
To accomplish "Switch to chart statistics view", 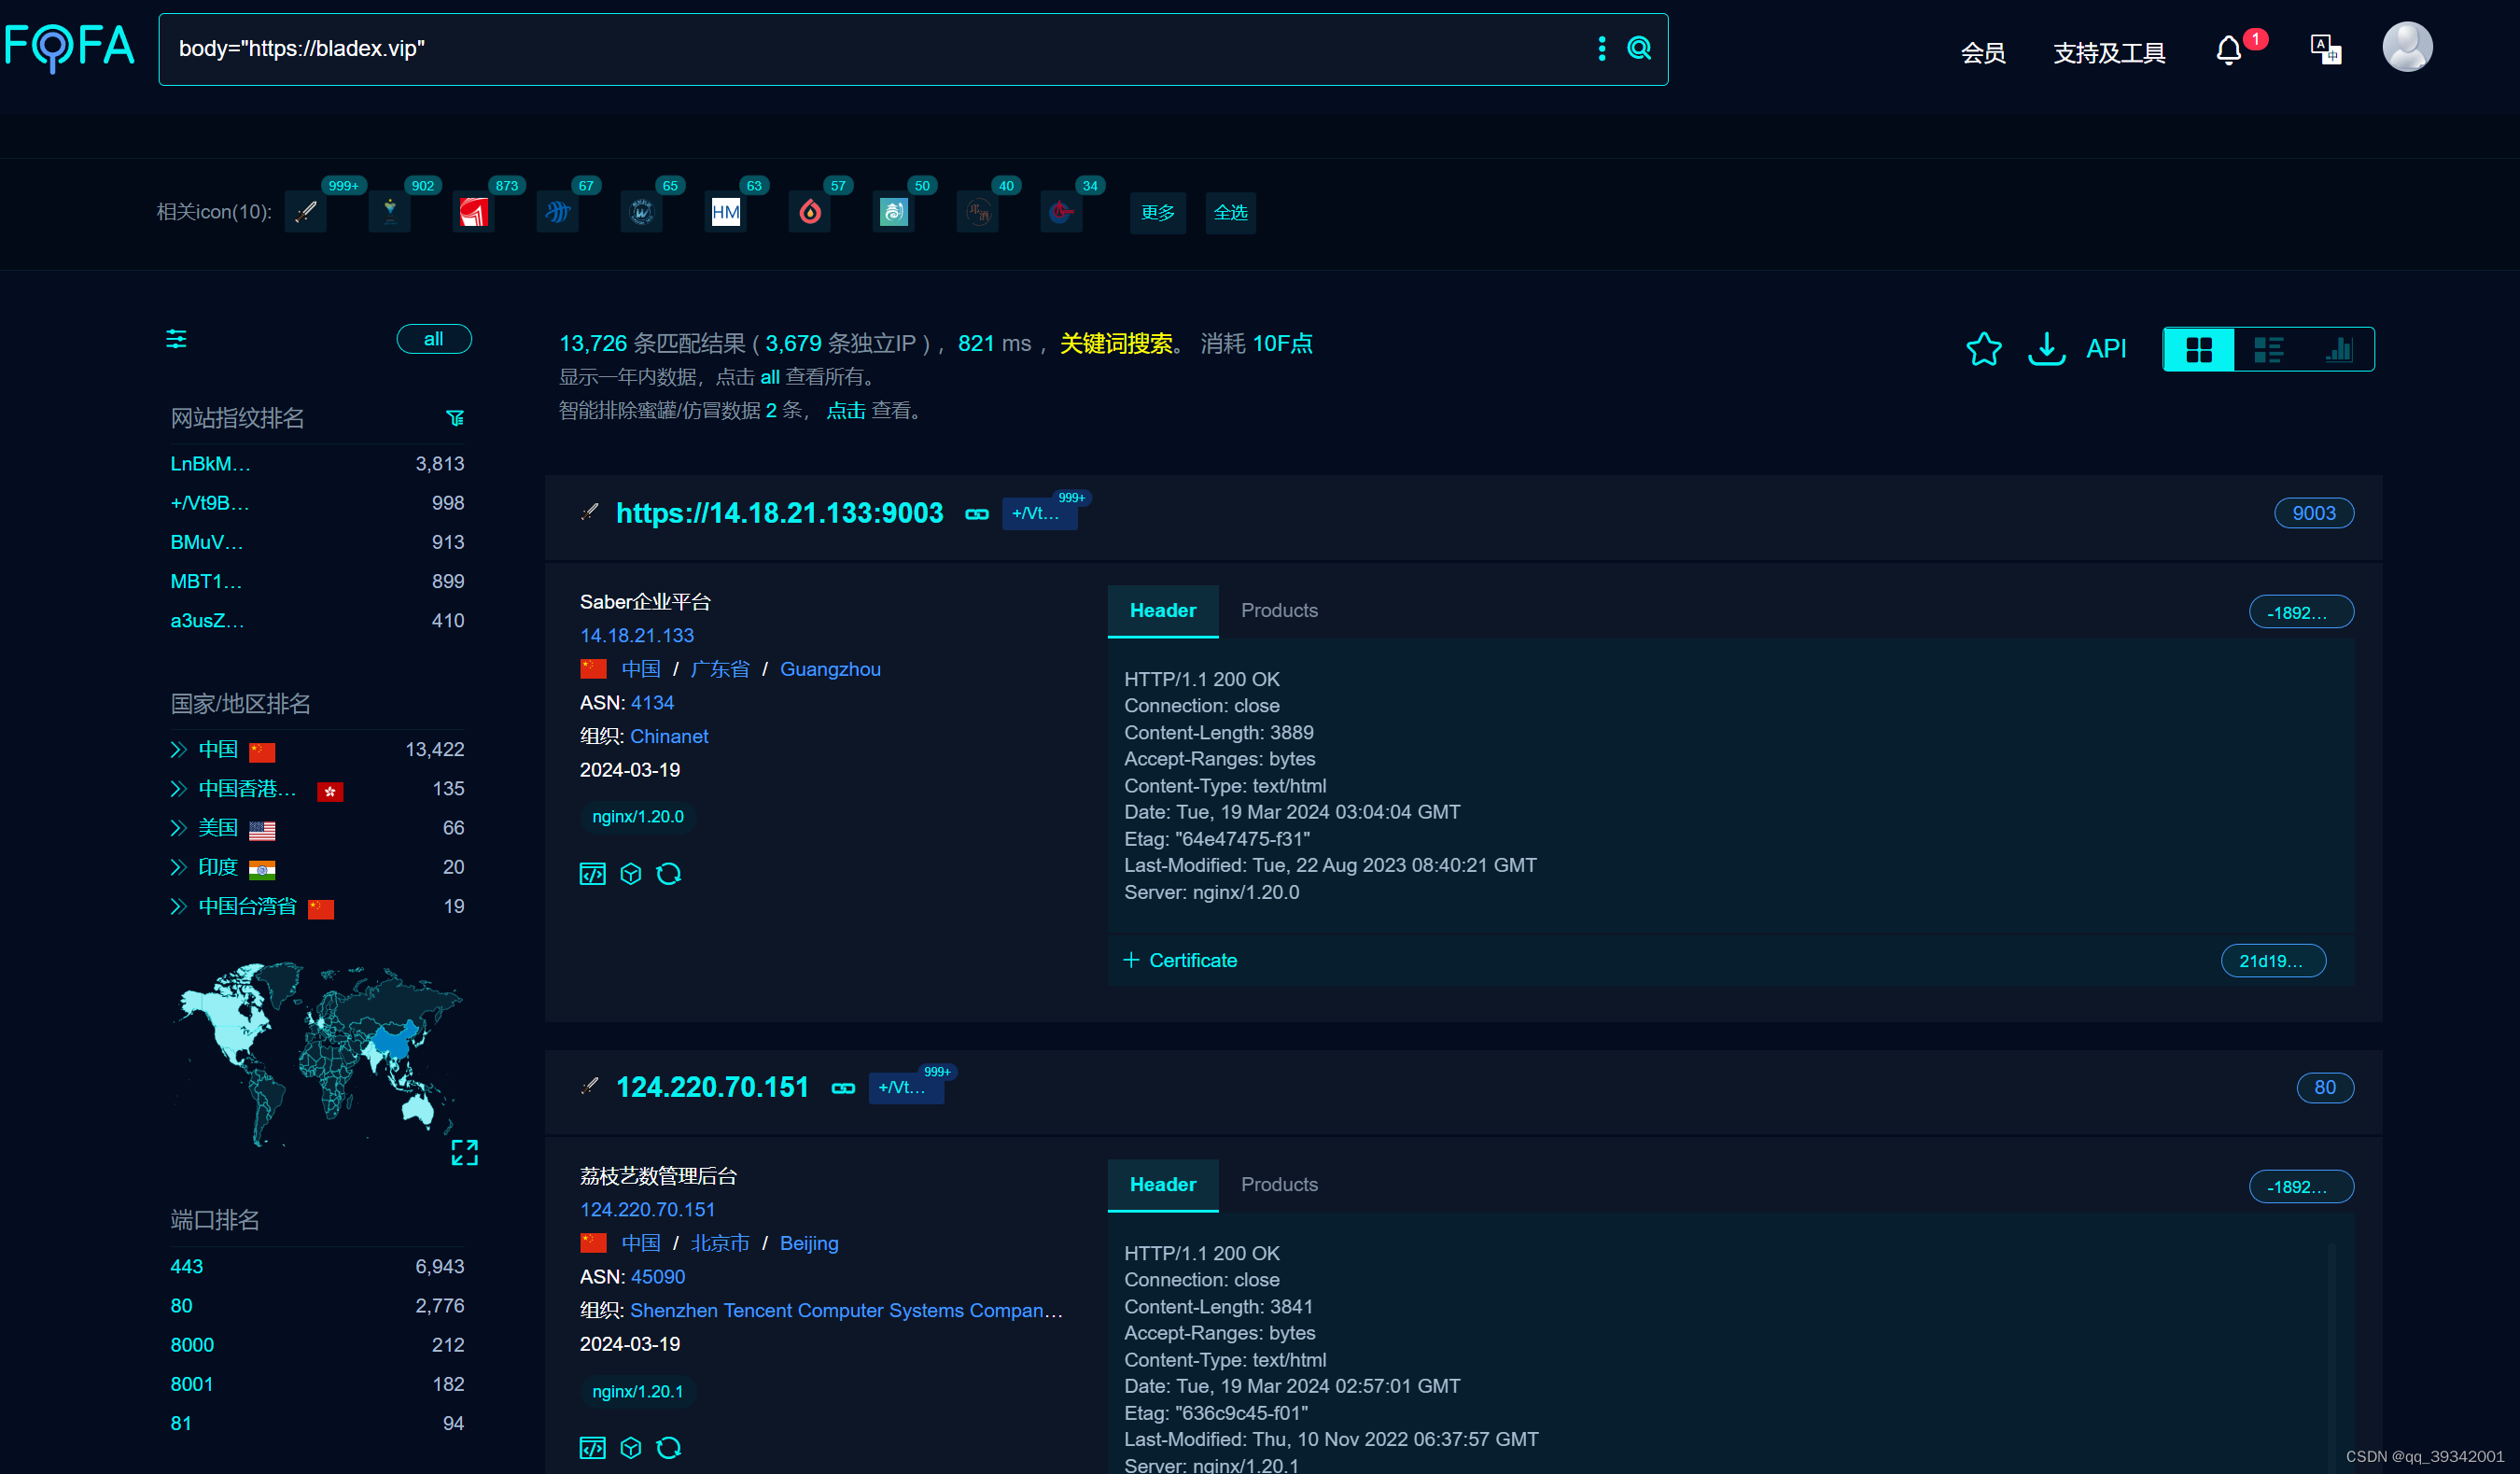I will [2339, 349].
